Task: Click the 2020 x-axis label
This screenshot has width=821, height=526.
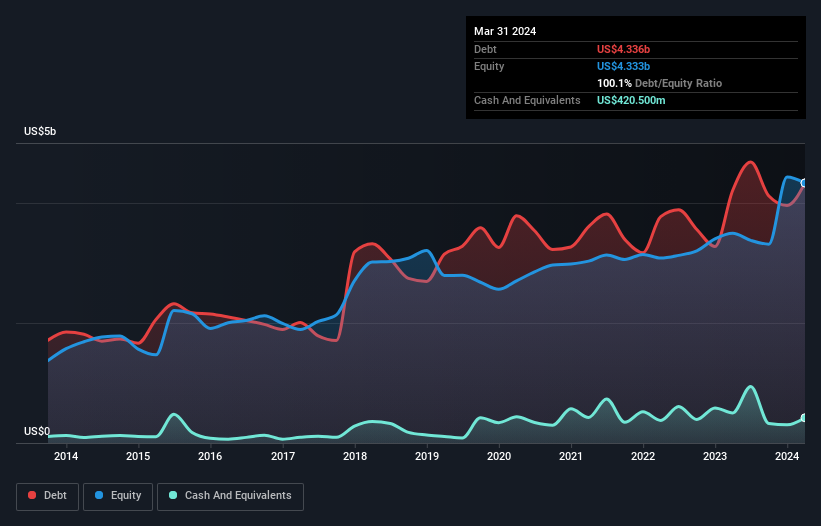Action: [499, 456]
